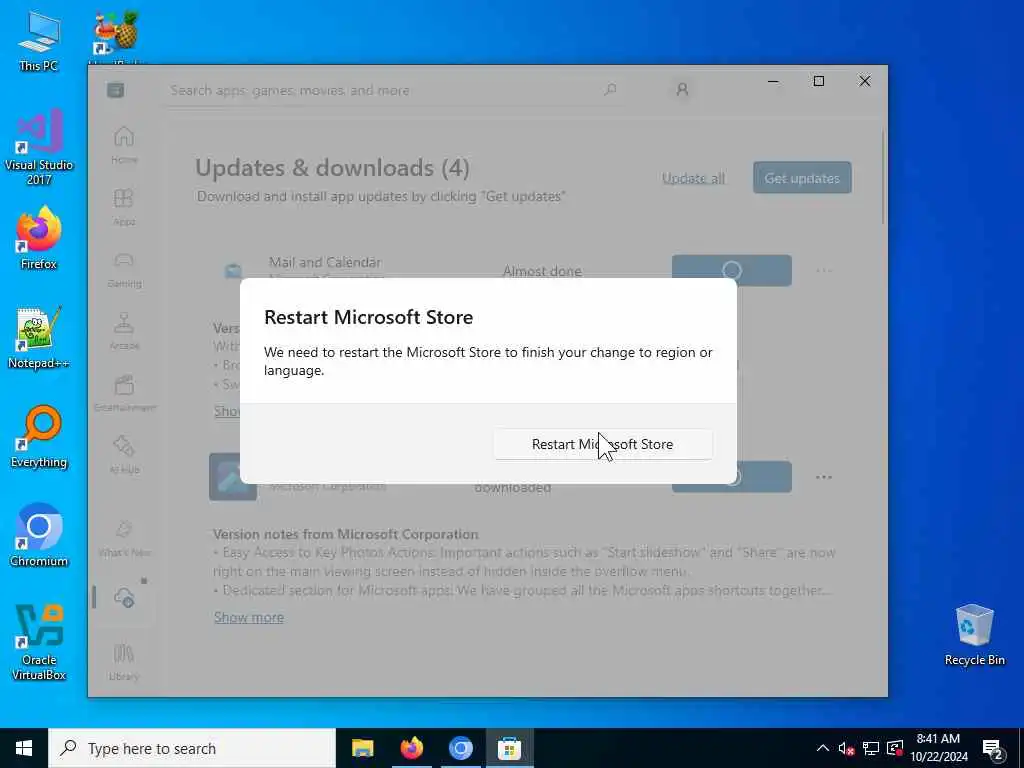Click the Get updates button

point(802,178)
